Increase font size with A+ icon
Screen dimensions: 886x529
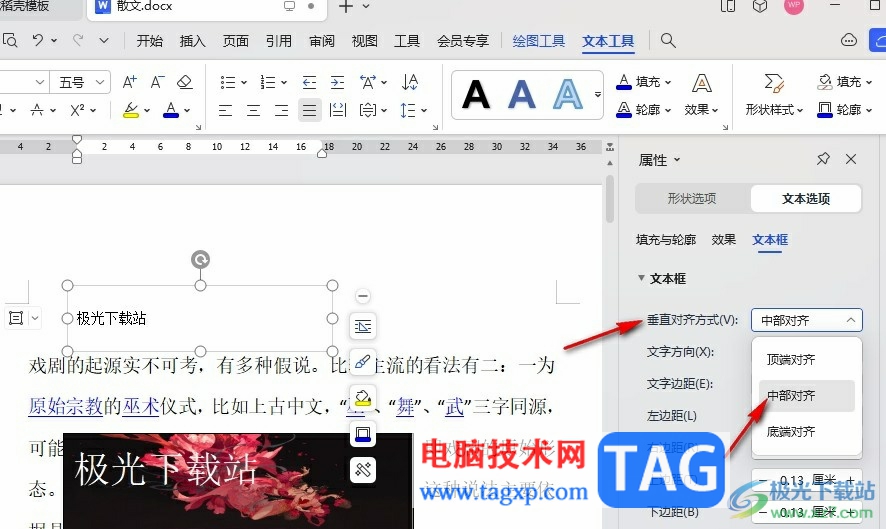129,83
